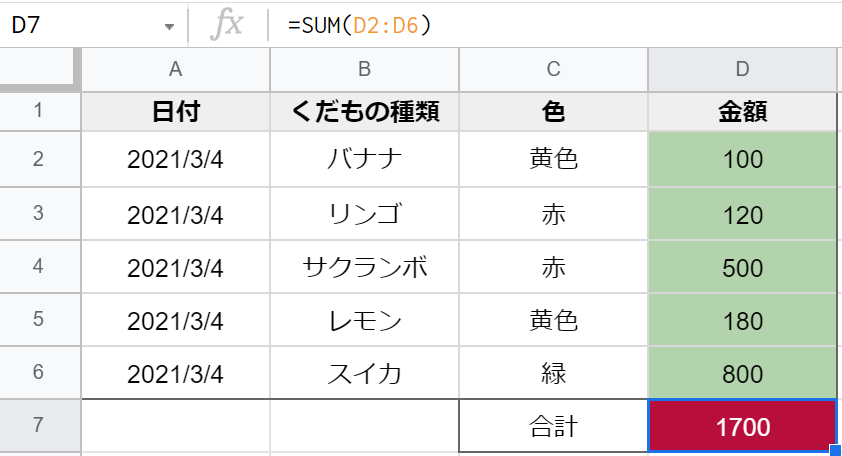This screenshot has height=456, width=842.
Task: Select column C header
Action: coord(554,69)
